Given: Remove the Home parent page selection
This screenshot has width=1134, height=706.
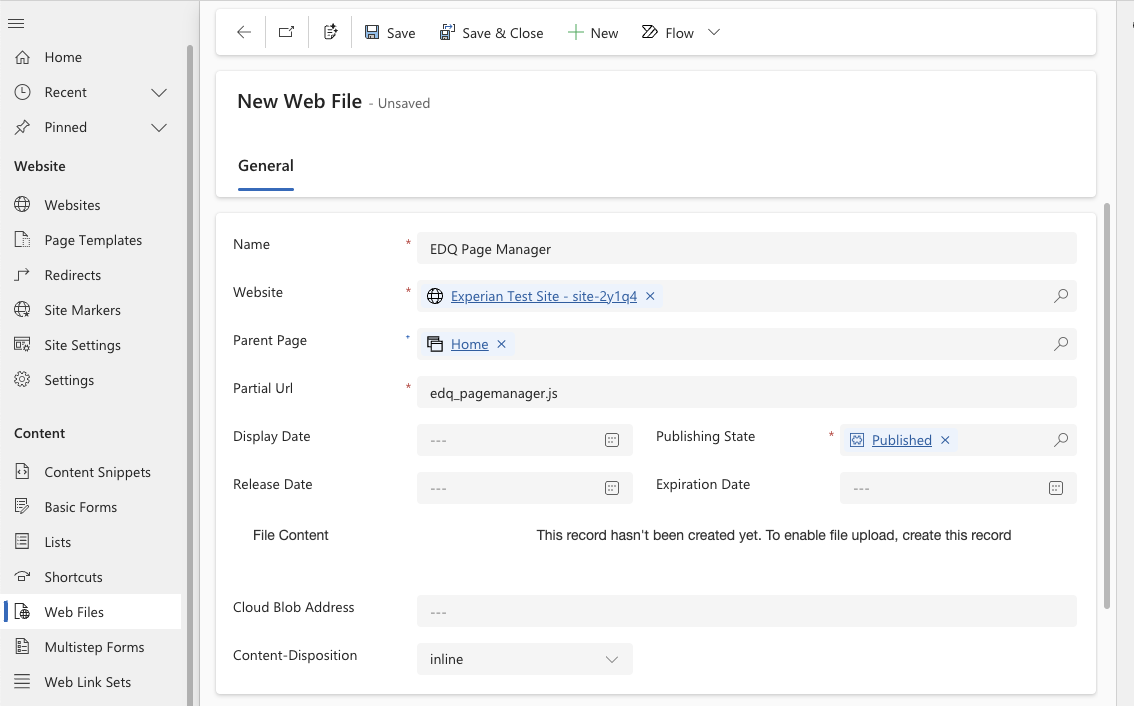Looking at the screenshot, I should 501,343.
